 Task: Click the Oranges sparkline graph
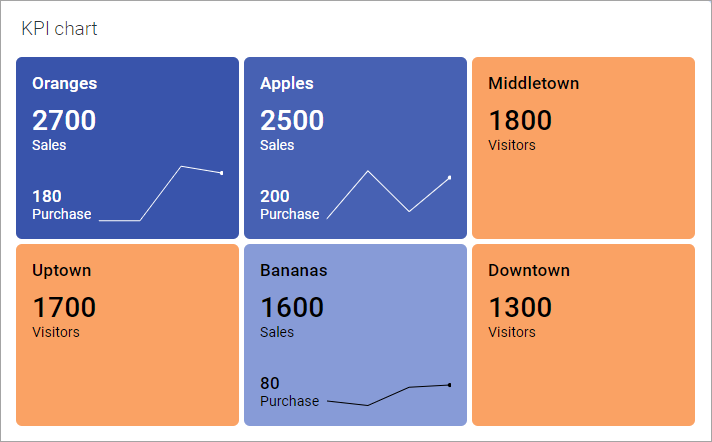160,194
